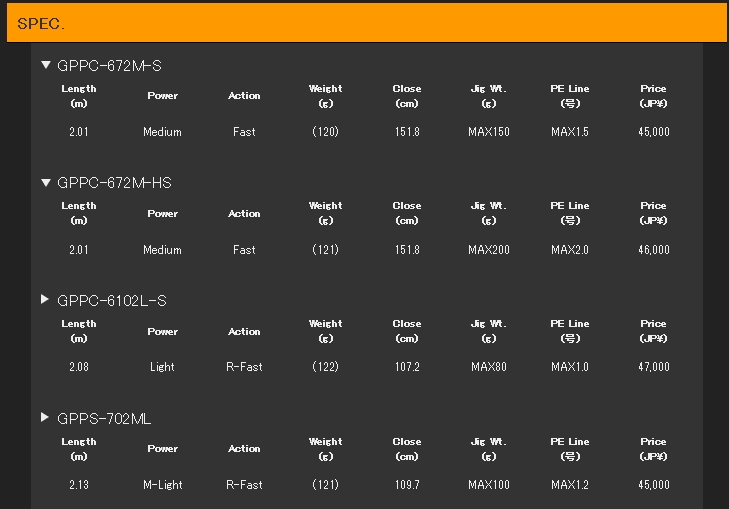Collapse the GPPC-672M-HS disclosure triangle
729x509 pixels.
(x=46, y=183)
